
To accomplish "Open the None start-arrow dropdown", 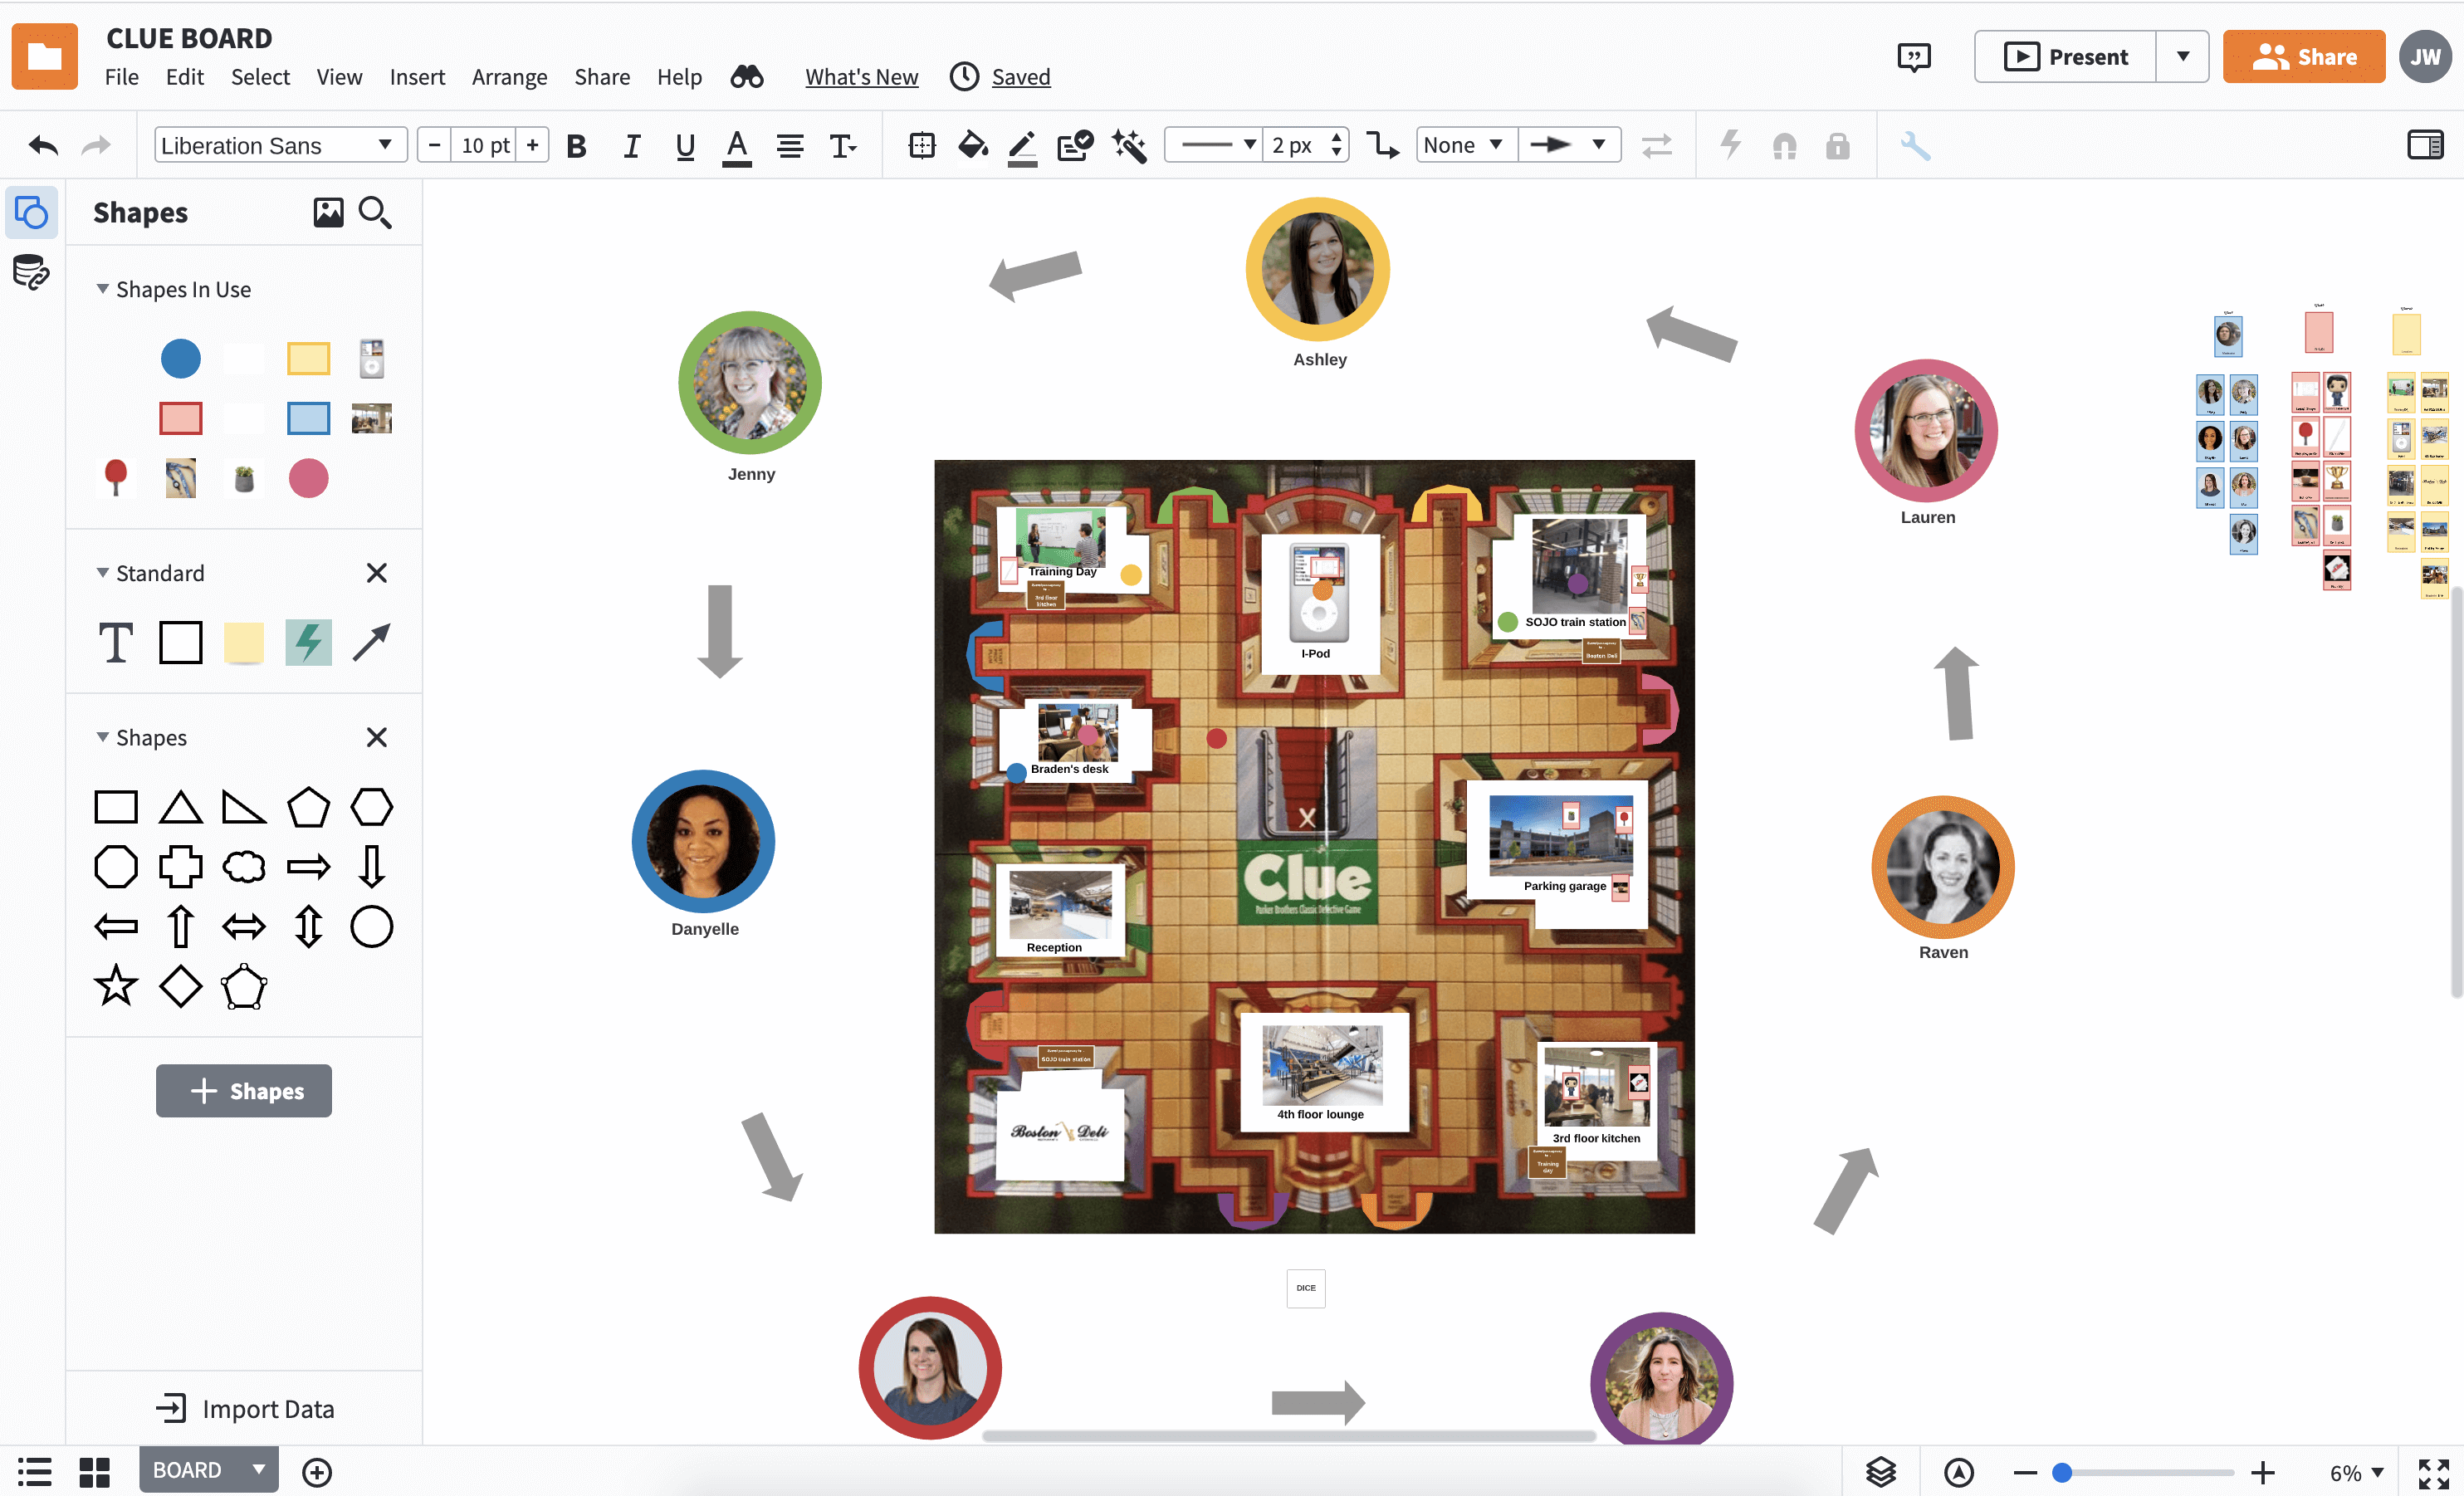I will click(1466, 145).
